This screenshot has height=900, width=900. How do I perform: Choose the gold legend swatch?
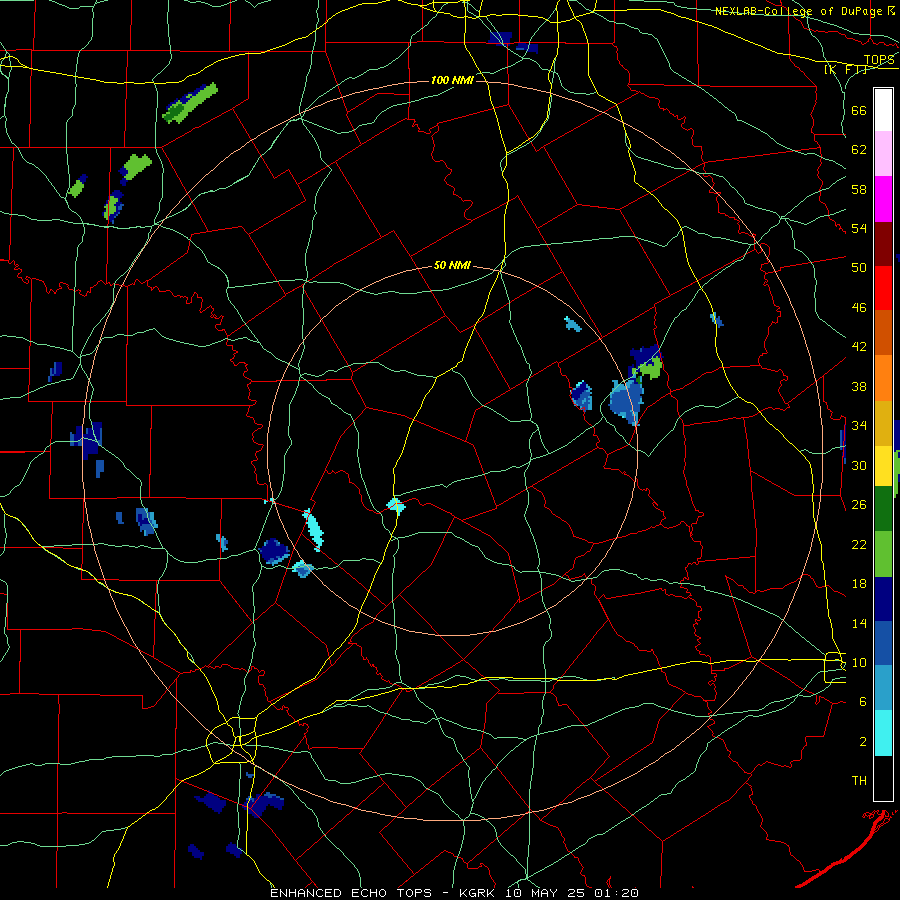tap(883, 423)
